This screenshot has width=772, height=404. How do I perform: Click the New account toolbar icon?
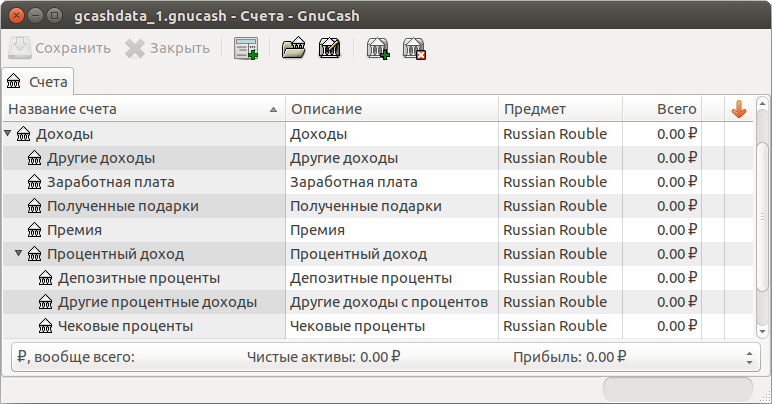coord(378,48)
